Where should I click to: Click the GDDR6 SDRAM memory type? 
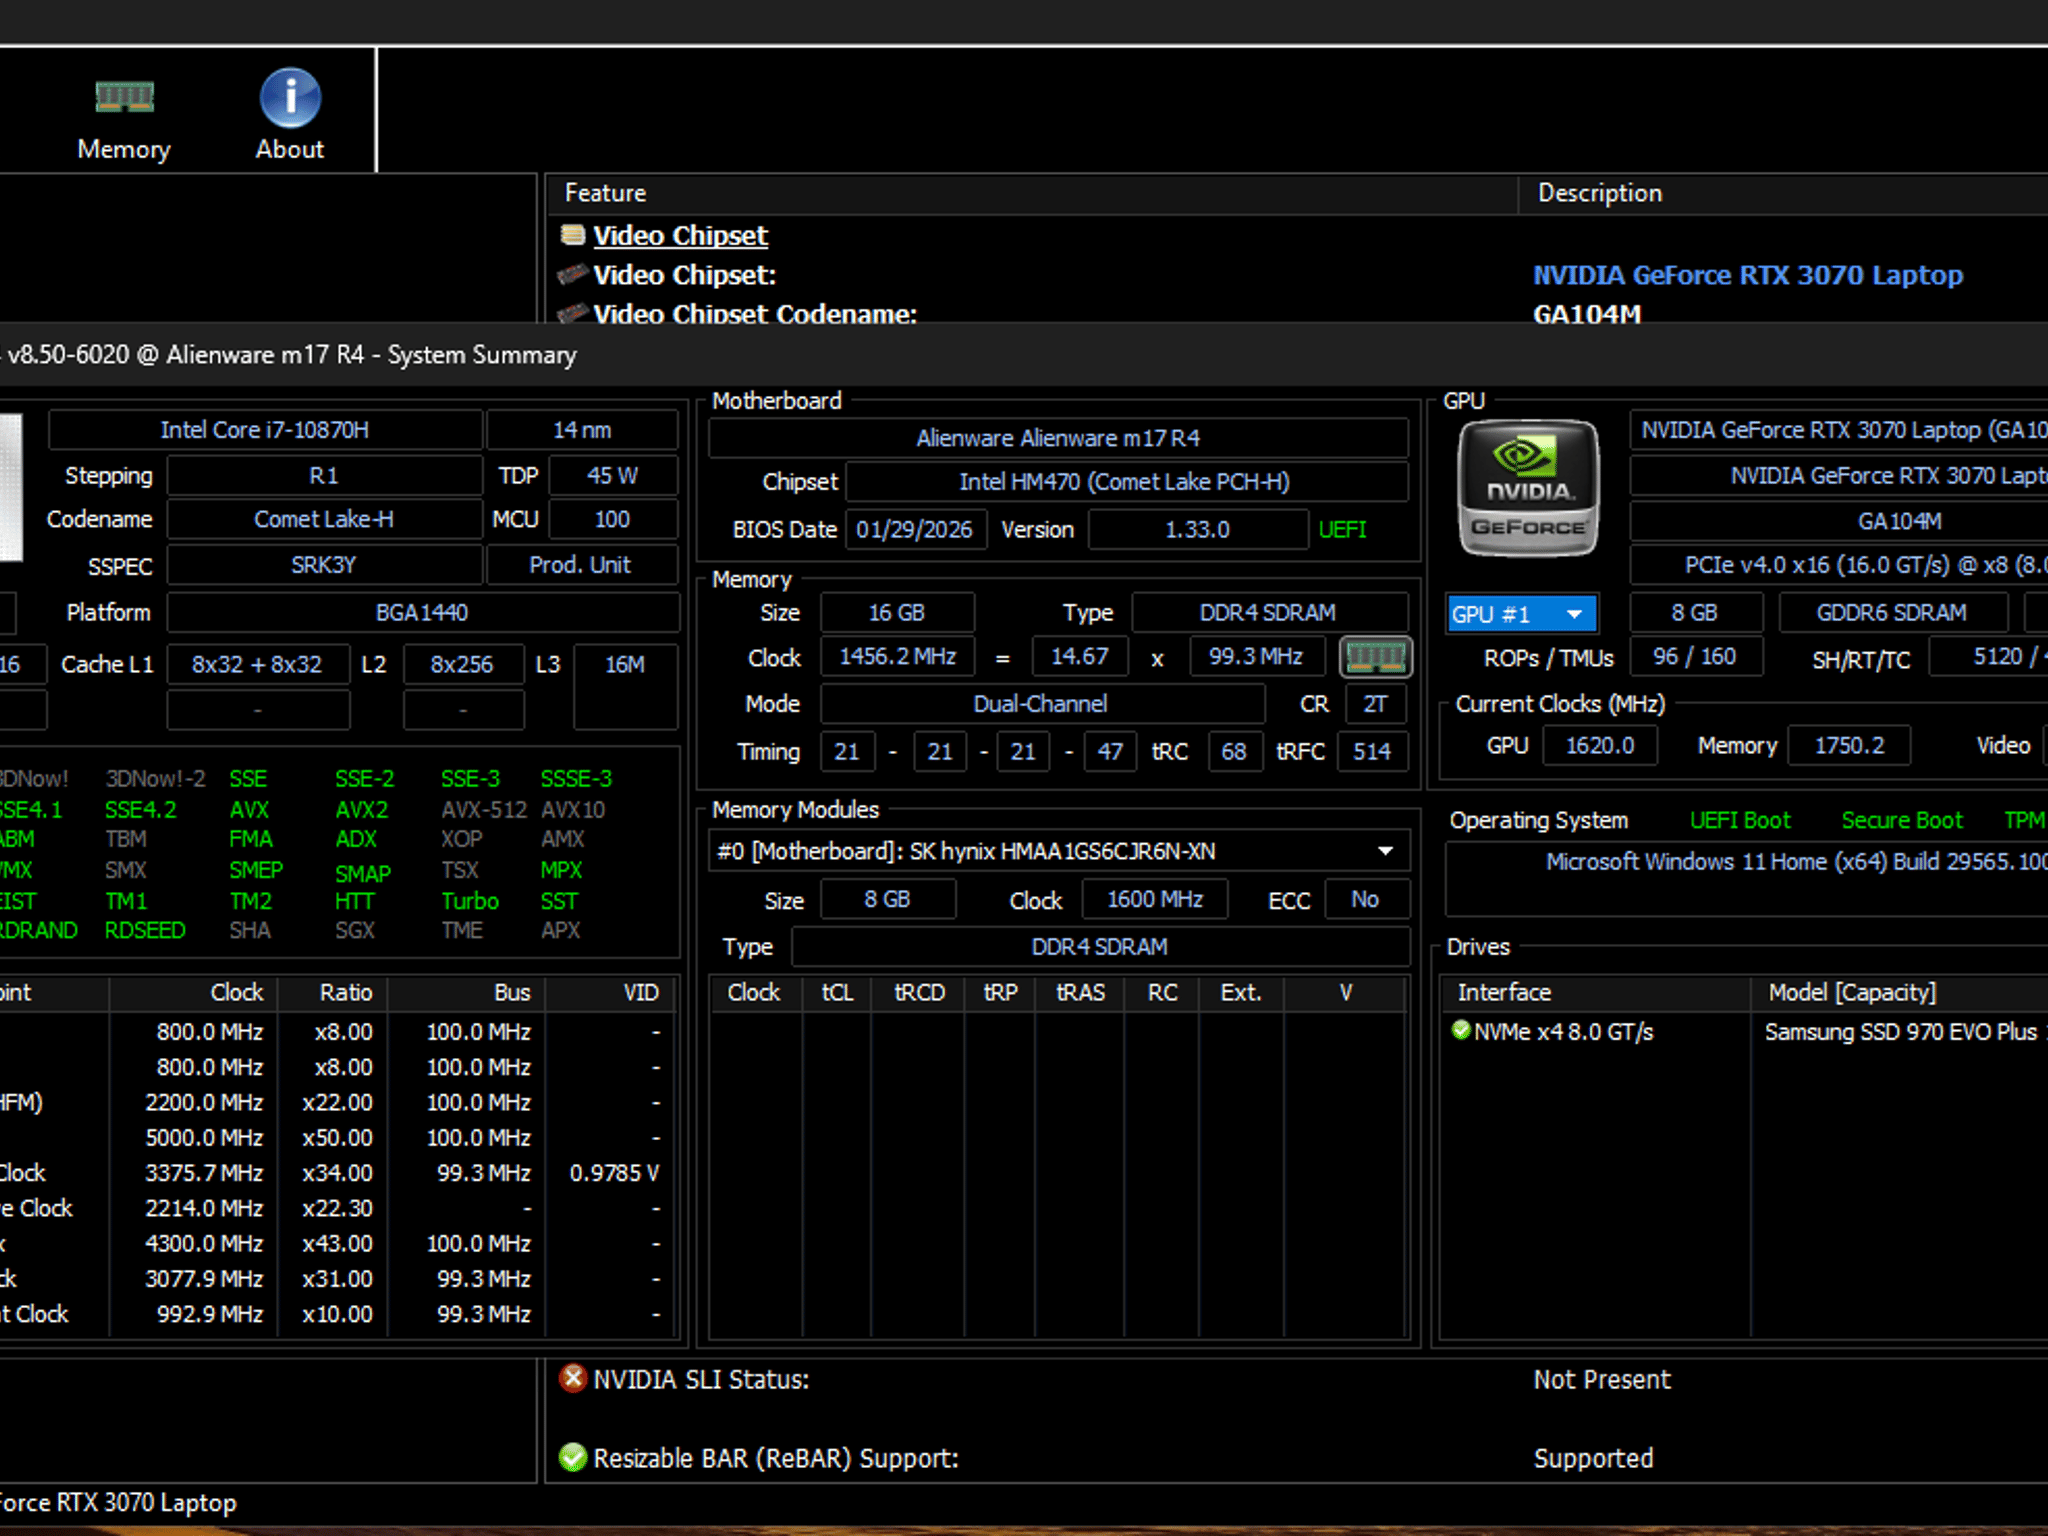tap(1892, 613)
